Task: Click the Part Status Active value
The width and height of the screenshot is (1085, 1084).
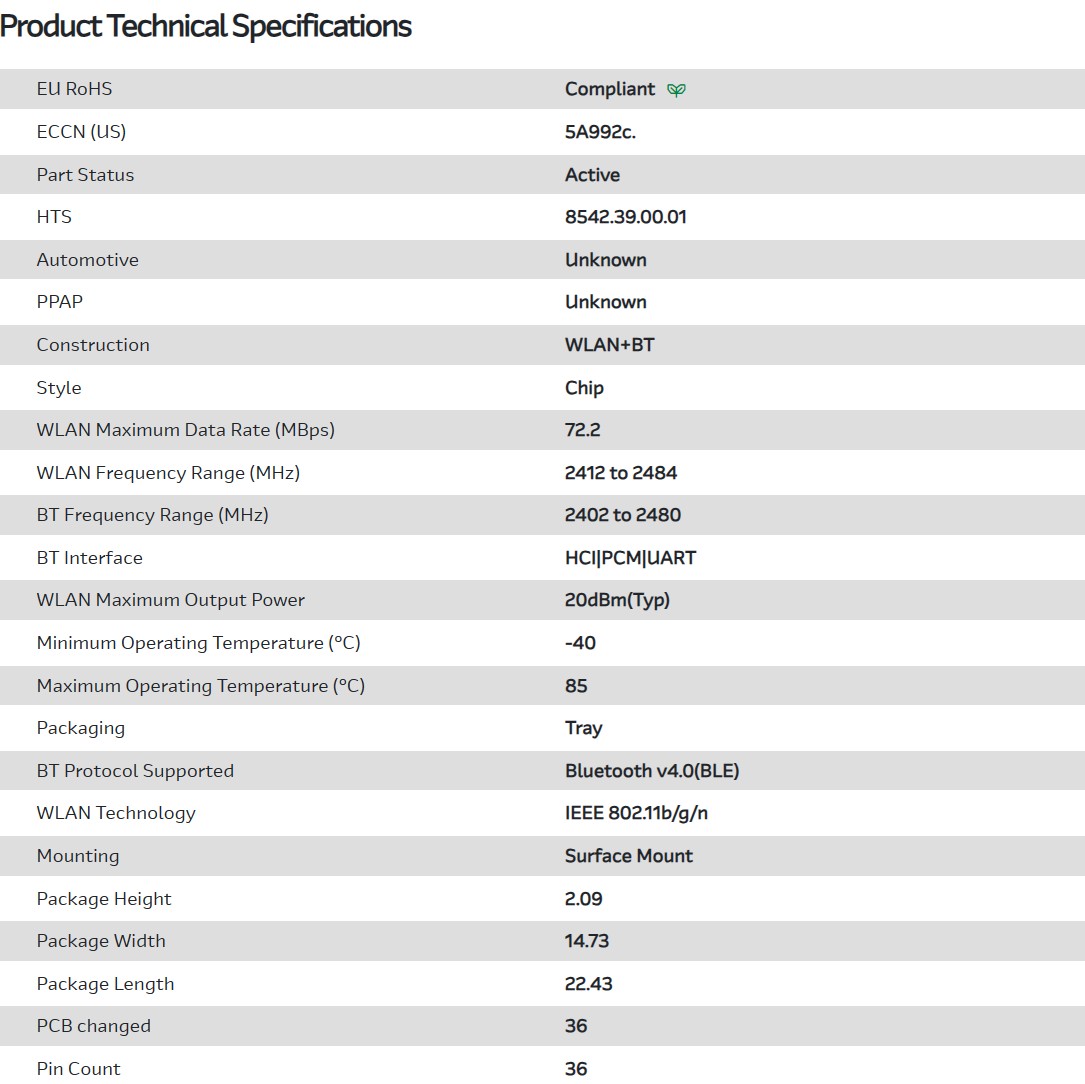Action: click(x=592, y=175)
